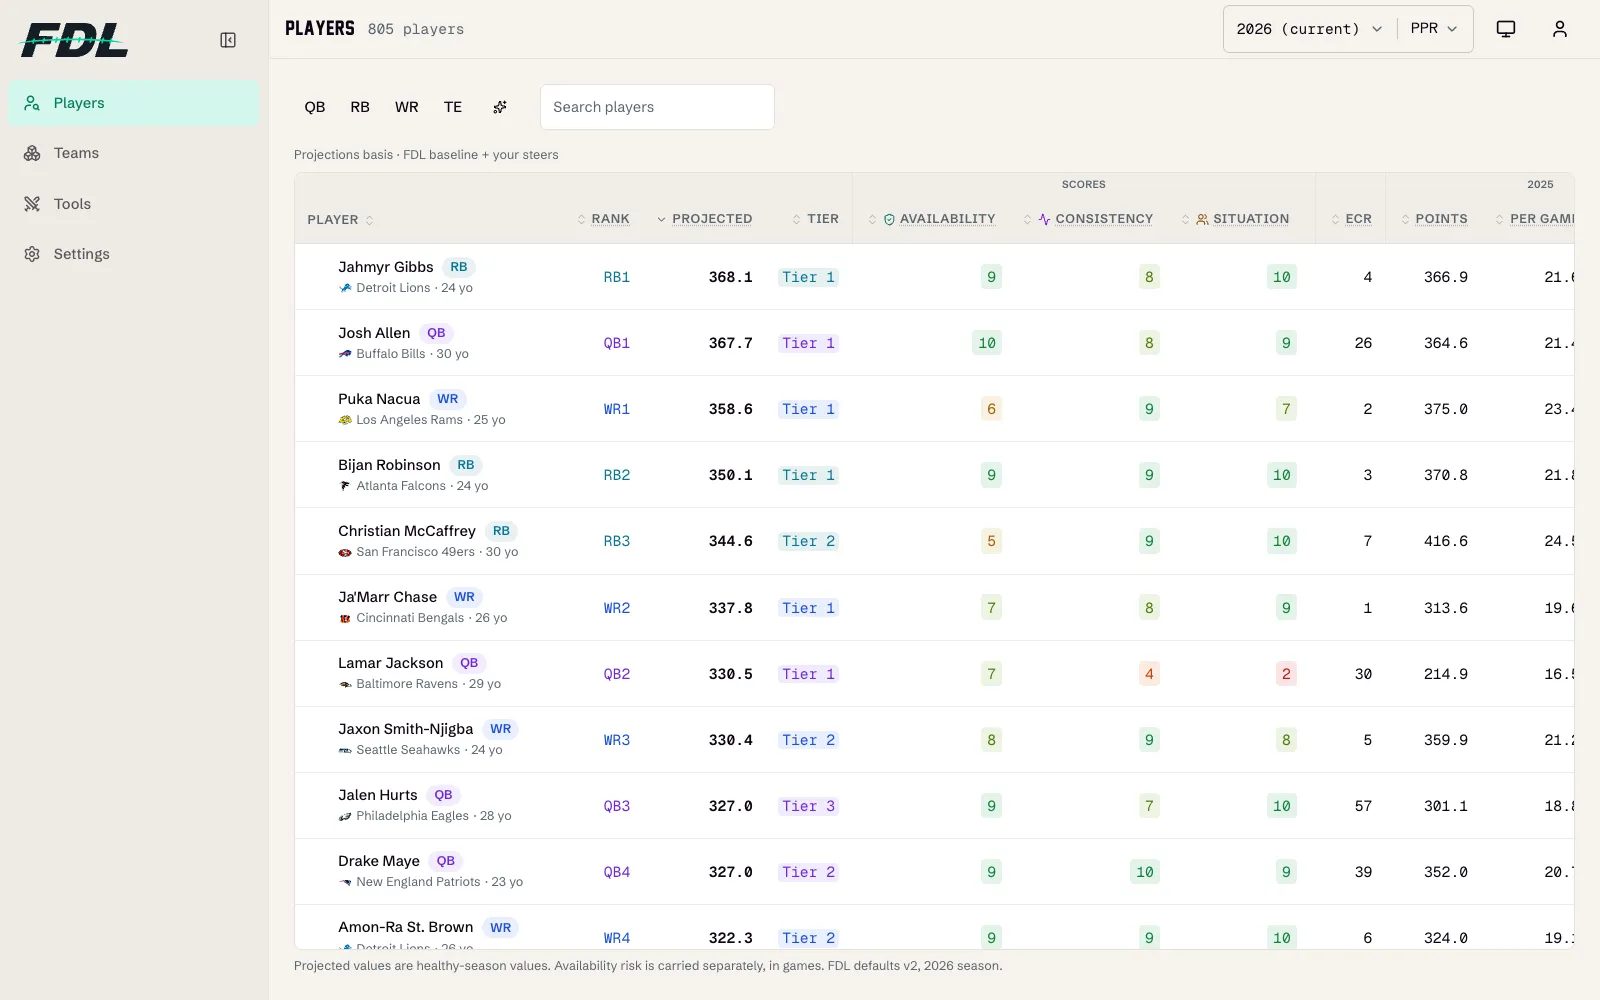This screenshot has height=1000, width=1600.
Task: Open Jaxon Smith-Njigba player page
Action: click(405, 729)
